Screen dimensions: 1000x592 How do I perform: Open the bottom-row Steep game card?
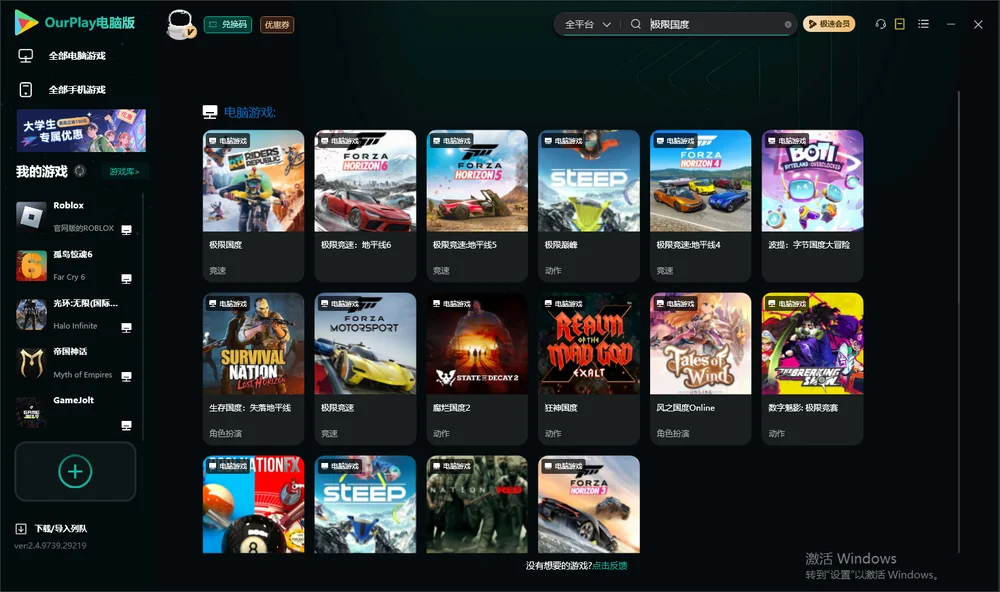365,504
